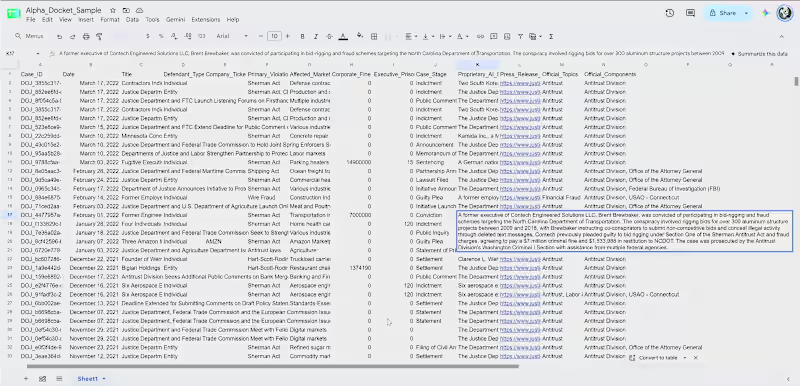Image resolution: width=800 pixels, height=386 pixels.
Task: Open the fill color picker
Action: click(x=360, y=37)
